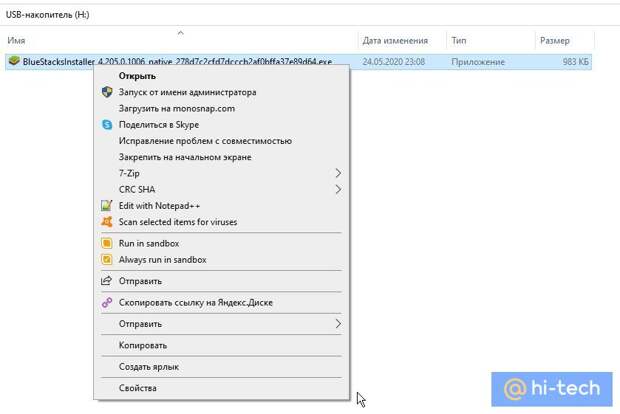Click the Приложение type cell

click(x=478, y=62)
